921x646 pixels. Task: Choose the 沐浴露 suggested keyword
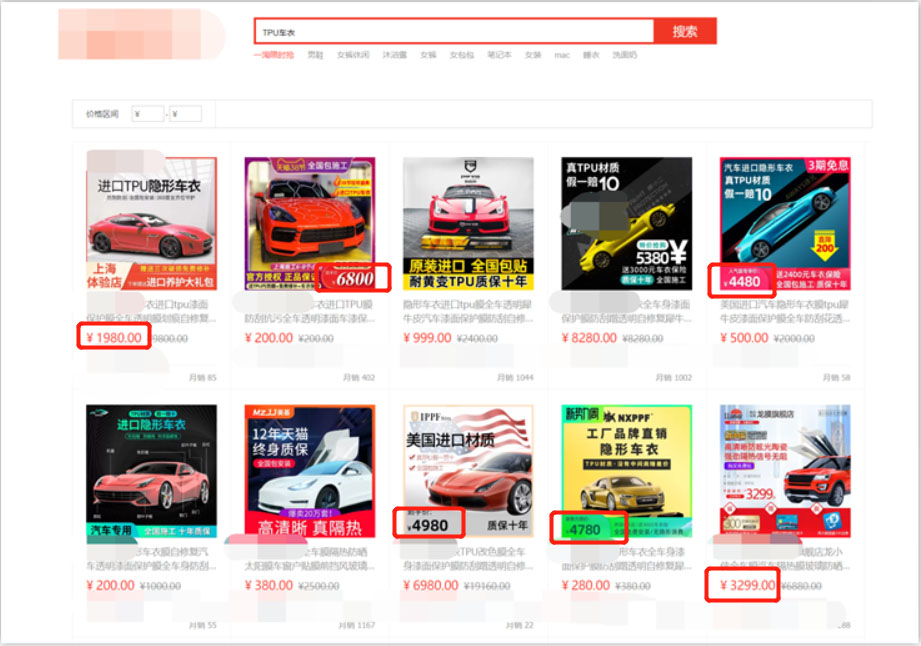[x=394, y=55]
